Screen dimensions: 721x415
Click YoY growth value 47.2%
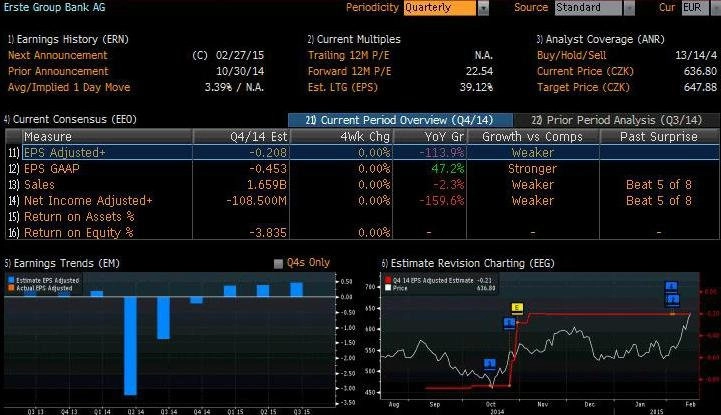pyautogui.click(x=447, y=169)
